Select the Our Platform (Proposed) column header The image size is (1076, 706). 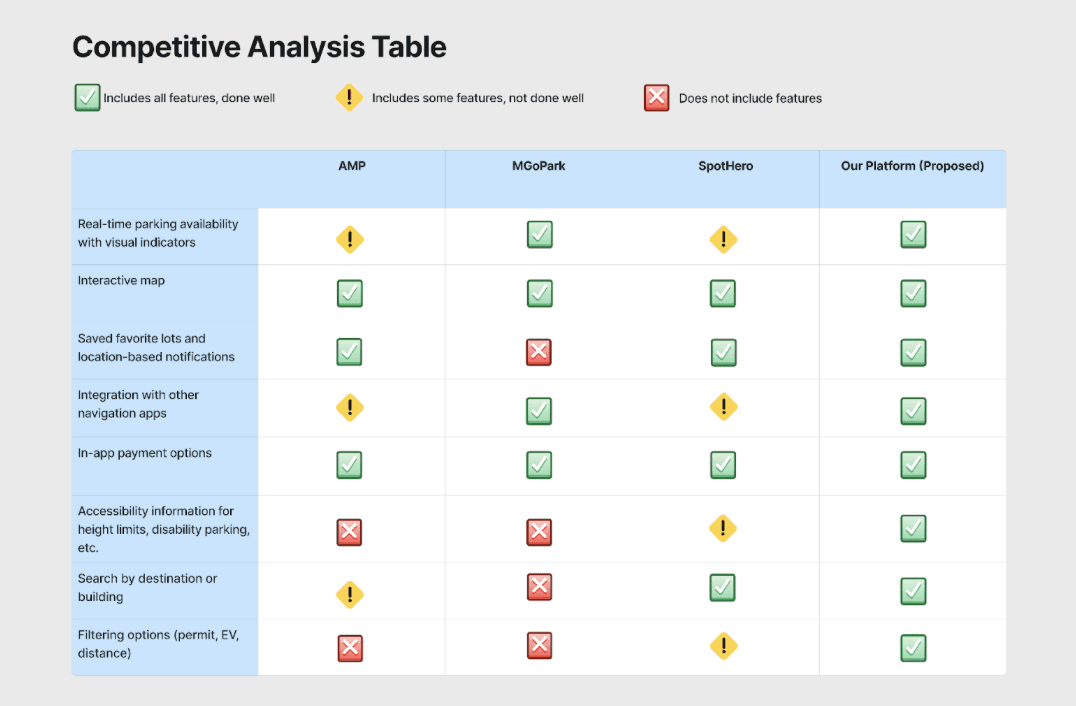click(x=913, y=166)
